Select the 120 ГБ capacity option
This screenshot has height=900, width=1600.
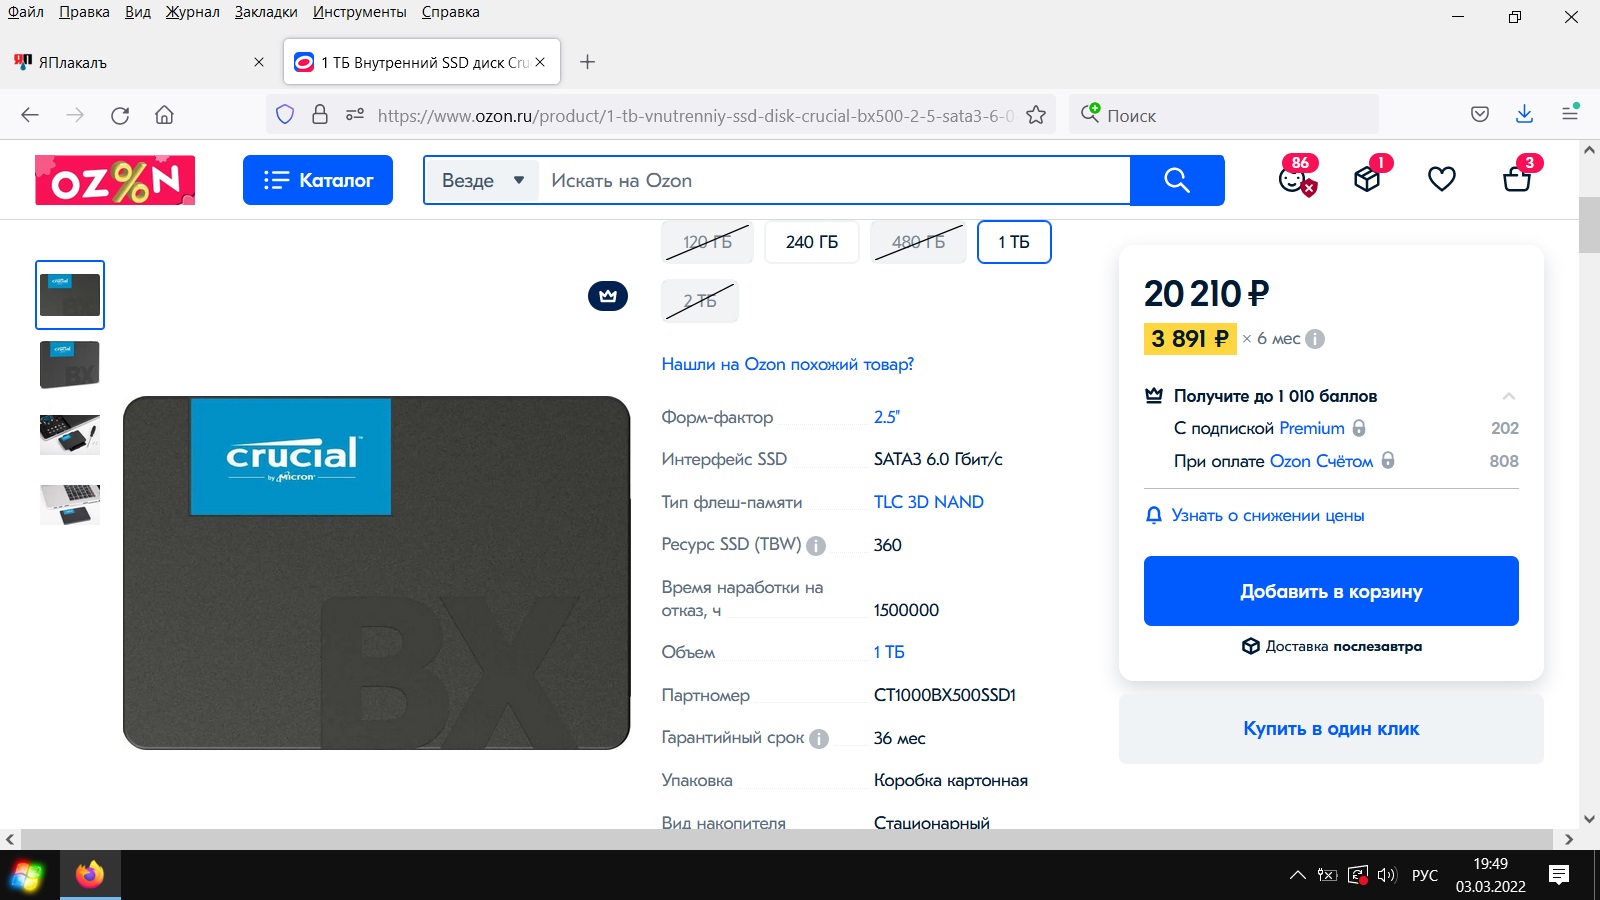coord(707,242)
